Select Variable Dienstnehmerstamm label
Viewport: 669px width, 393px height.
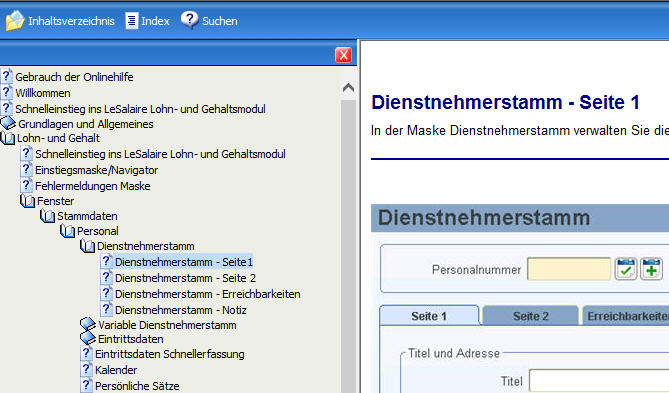pos(167,325)
